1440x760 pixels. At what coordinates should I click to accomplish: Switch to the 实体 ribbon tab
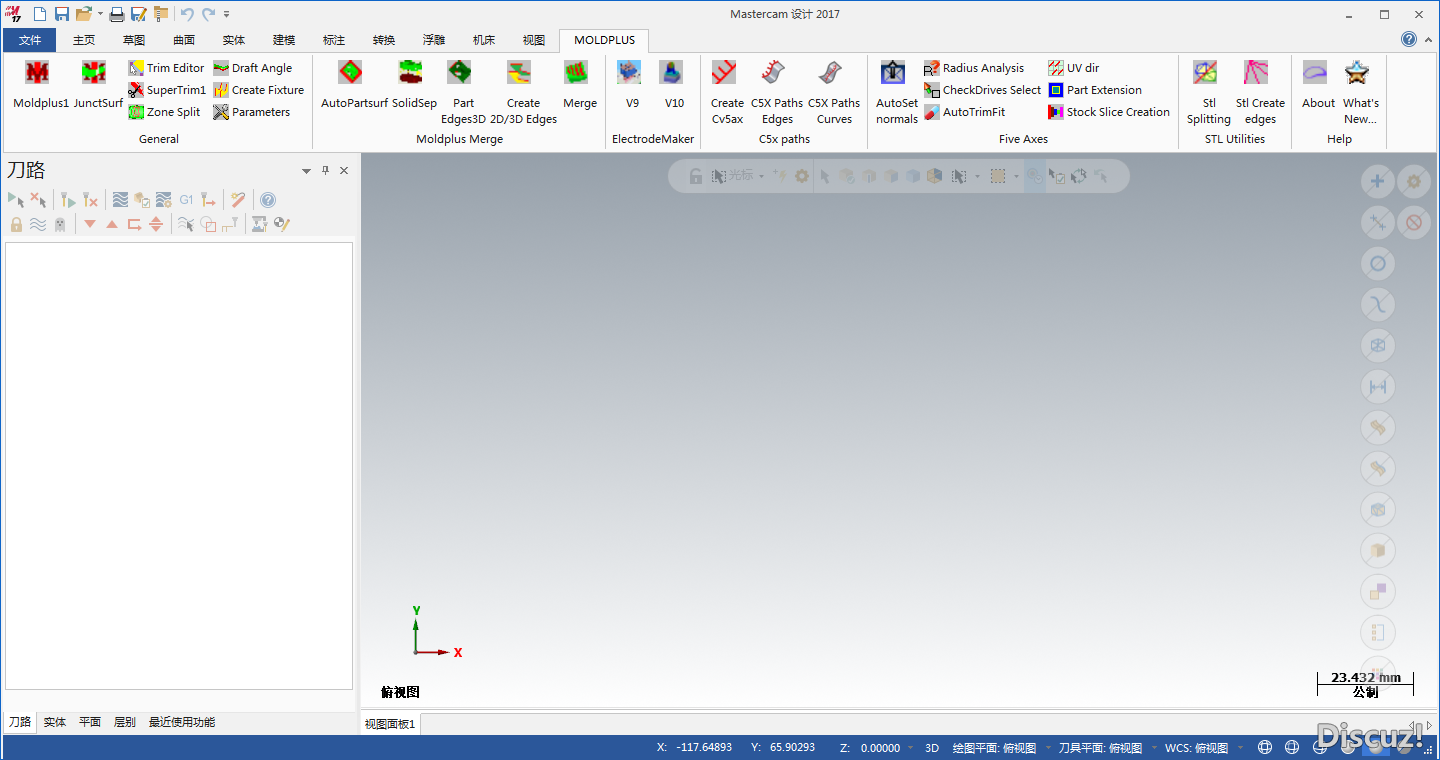(234, 40)
